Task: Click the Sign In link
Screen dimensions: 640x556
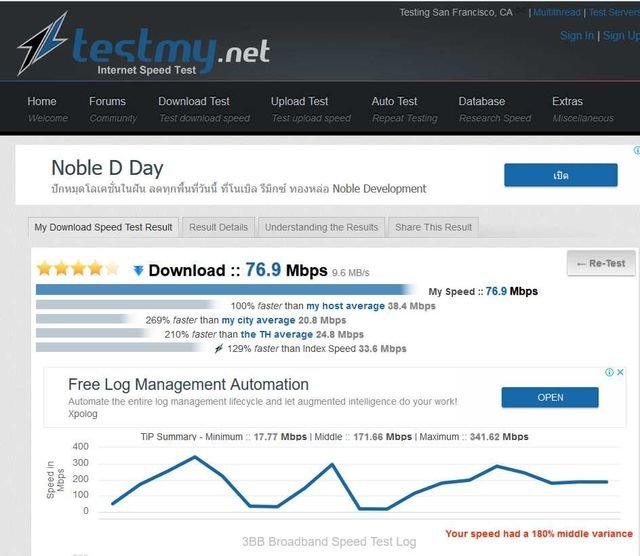Action: [576, 35]
